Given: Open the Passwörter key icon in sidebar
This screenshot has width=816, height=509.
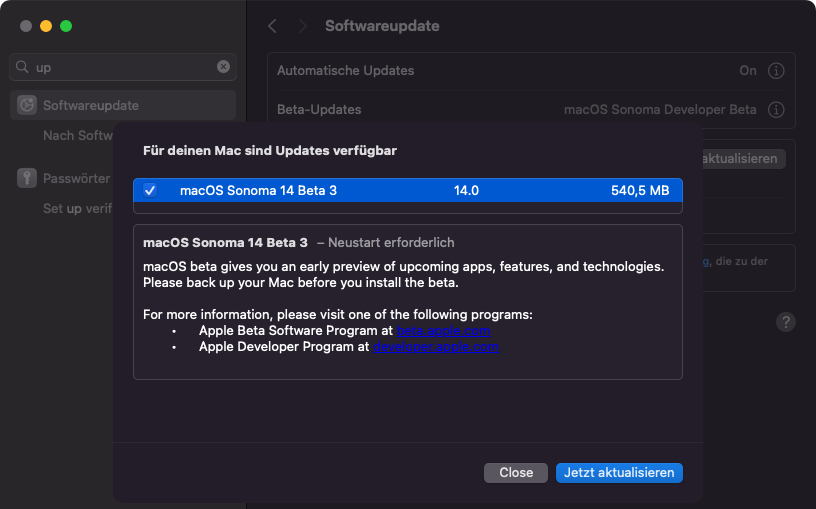Looking at the screenshot, I should pos(27,178).
